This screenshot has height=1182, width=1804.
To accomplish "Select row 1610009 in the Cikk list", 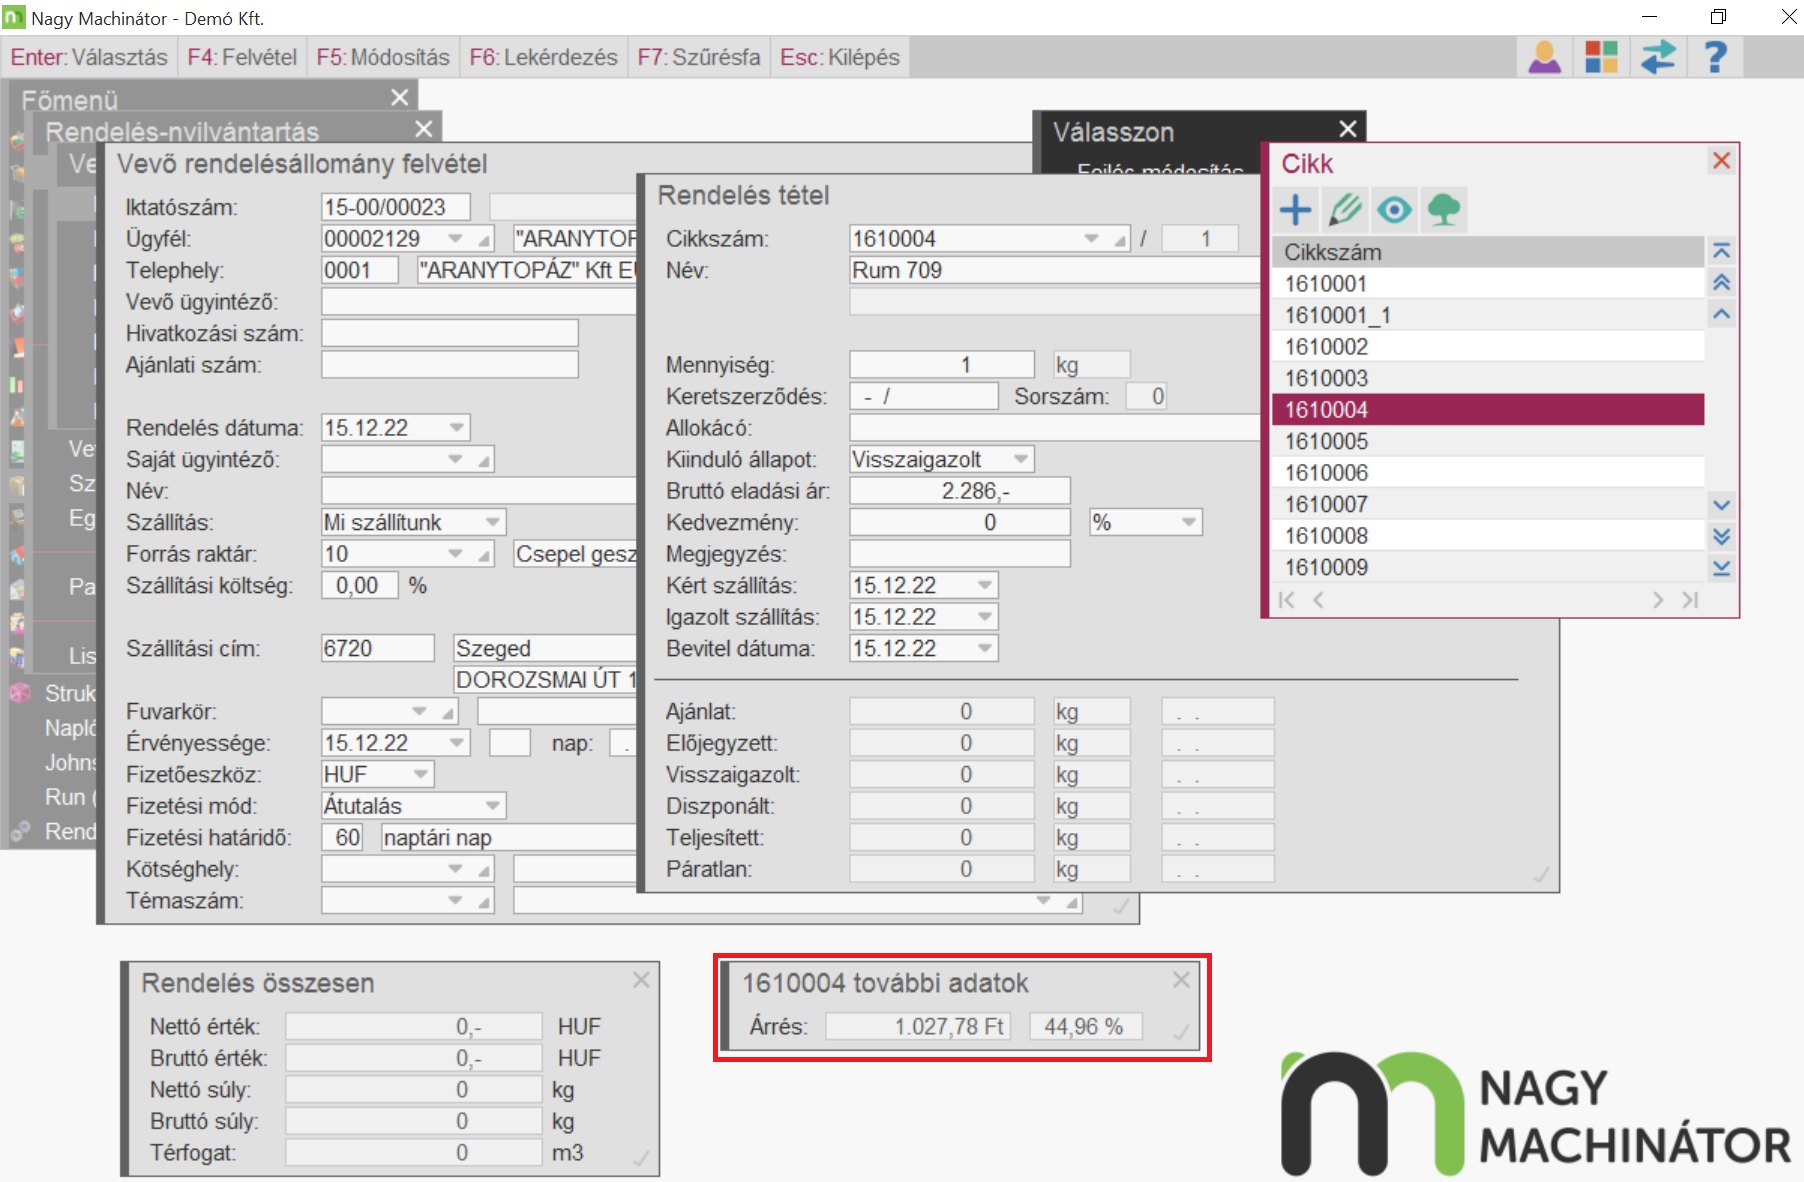I will pyautogui.click(x=1488, y=568).
